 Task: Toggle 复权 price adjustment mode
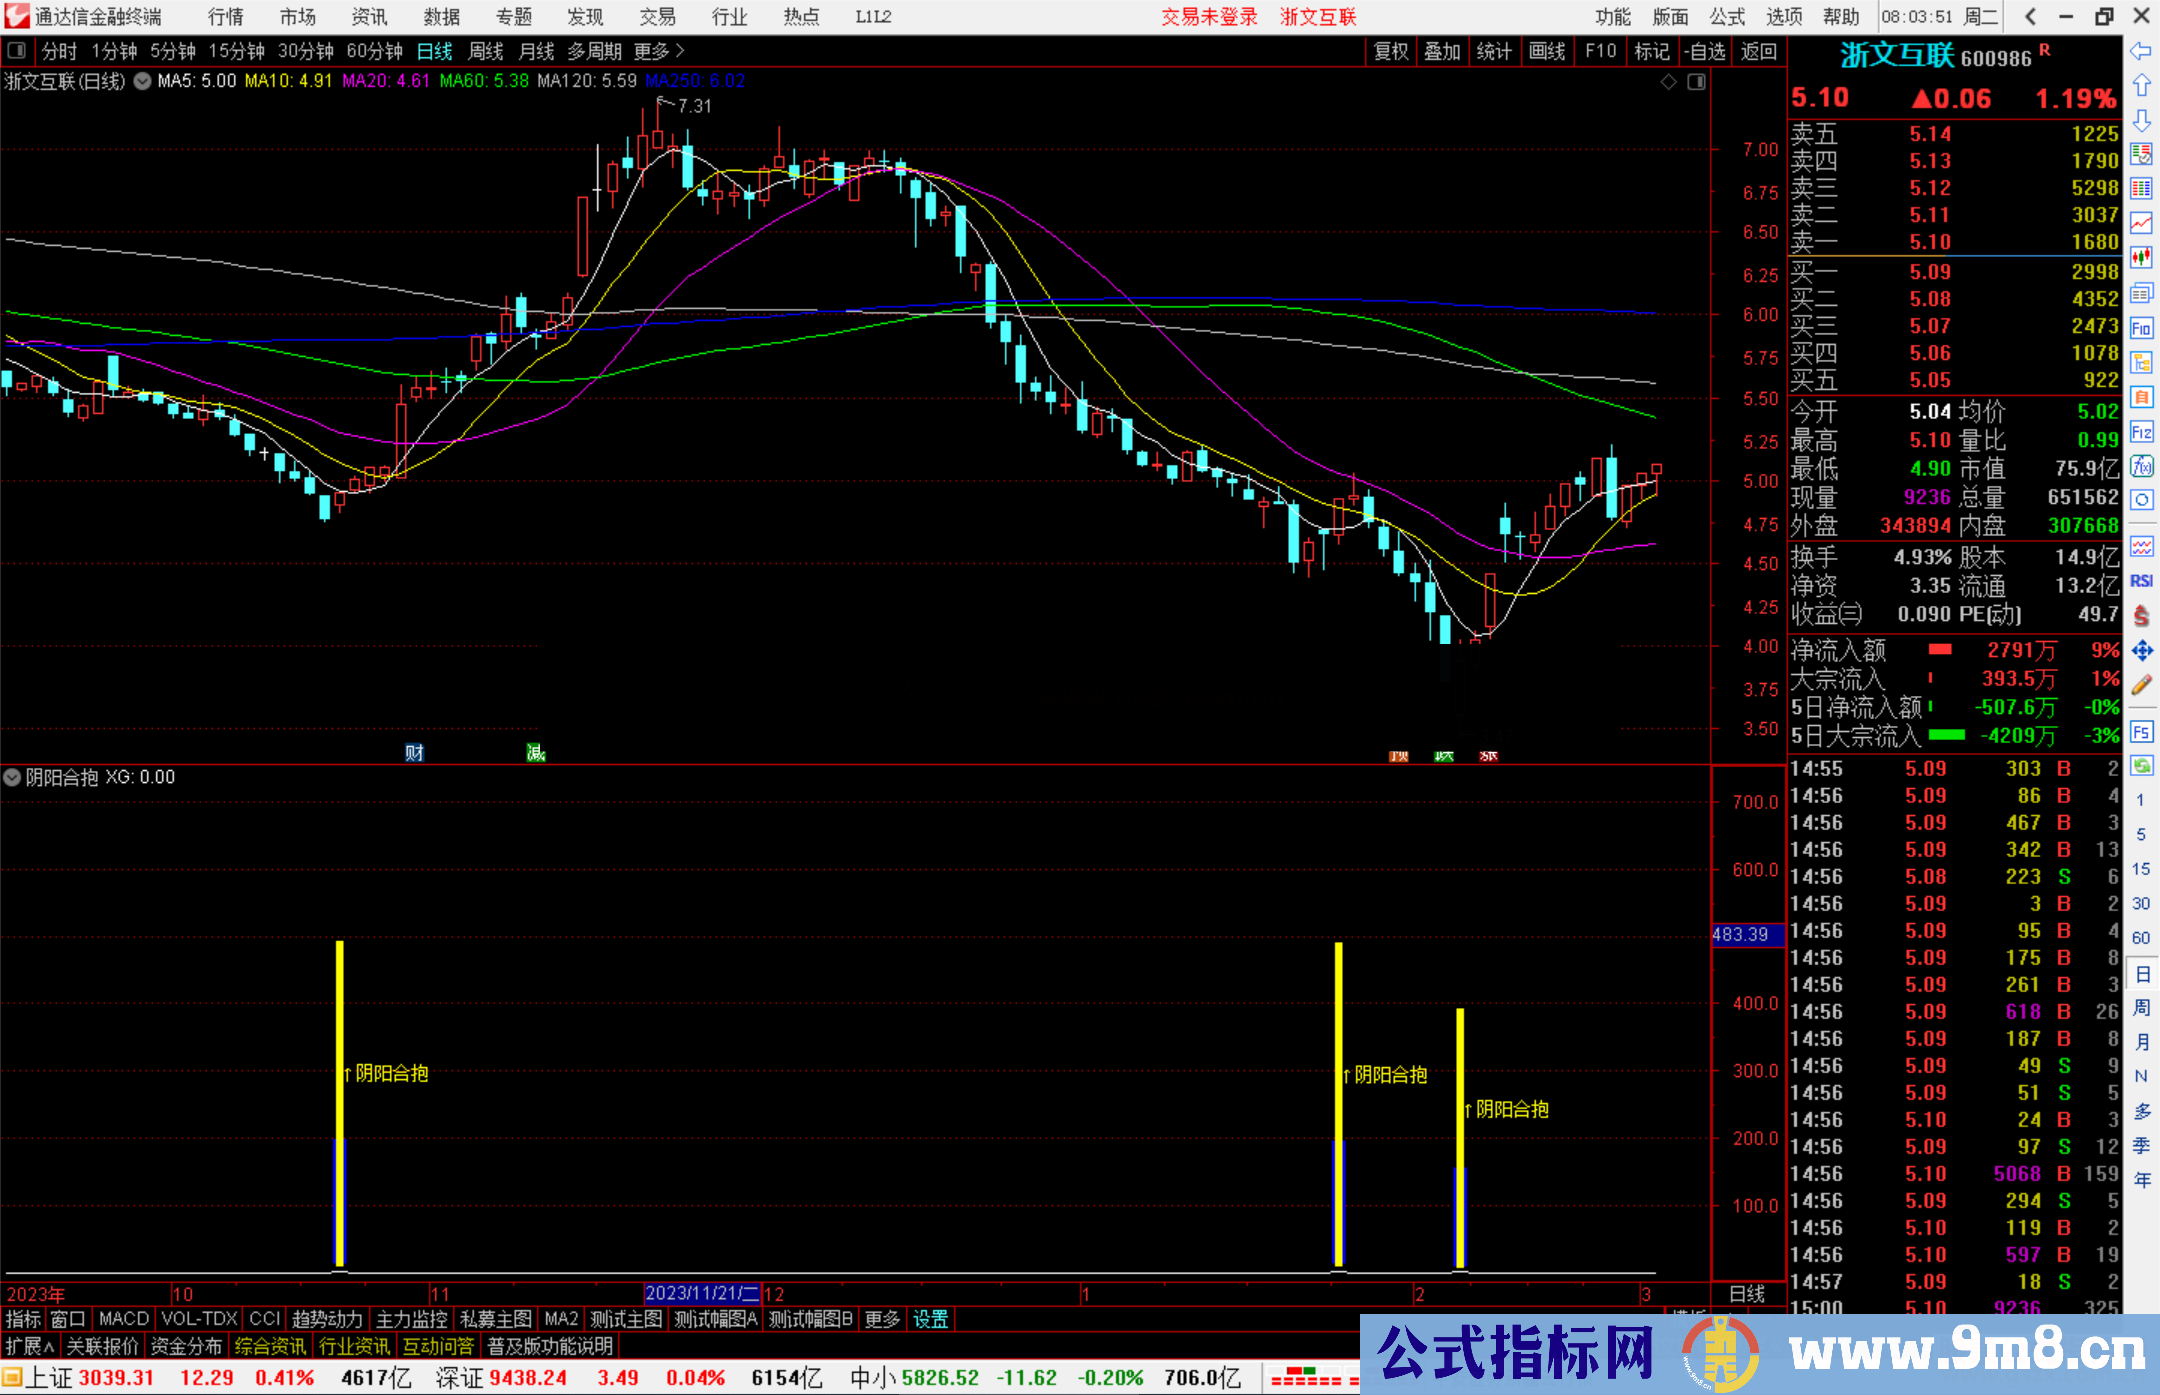tap(1390, 51)
